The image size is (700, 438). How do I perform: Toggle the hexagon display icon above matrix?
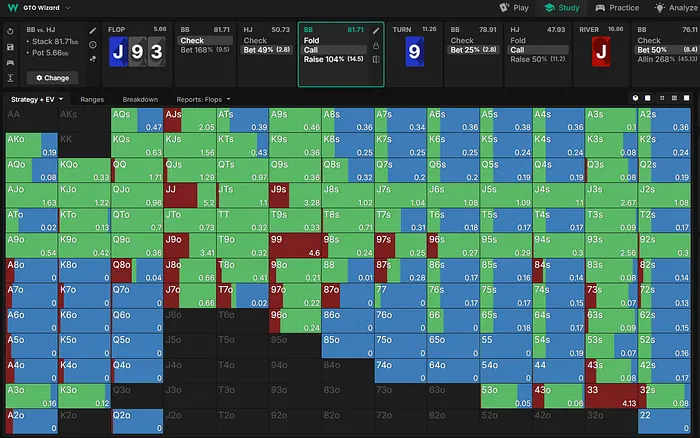pyautogui.click(x=635, y=99)
